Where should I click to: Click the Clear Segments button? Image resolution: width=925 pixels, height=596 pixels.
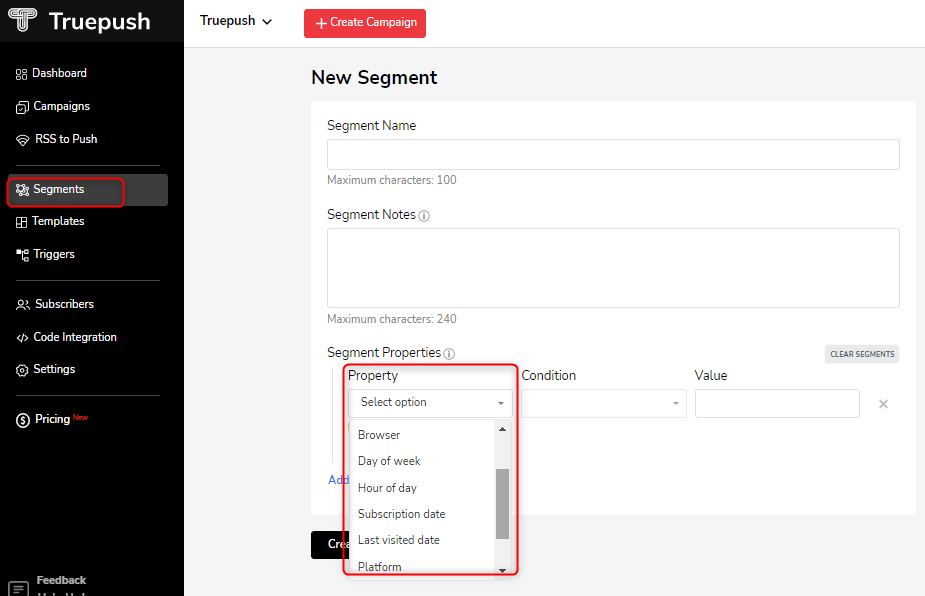[x=862, y=354]
